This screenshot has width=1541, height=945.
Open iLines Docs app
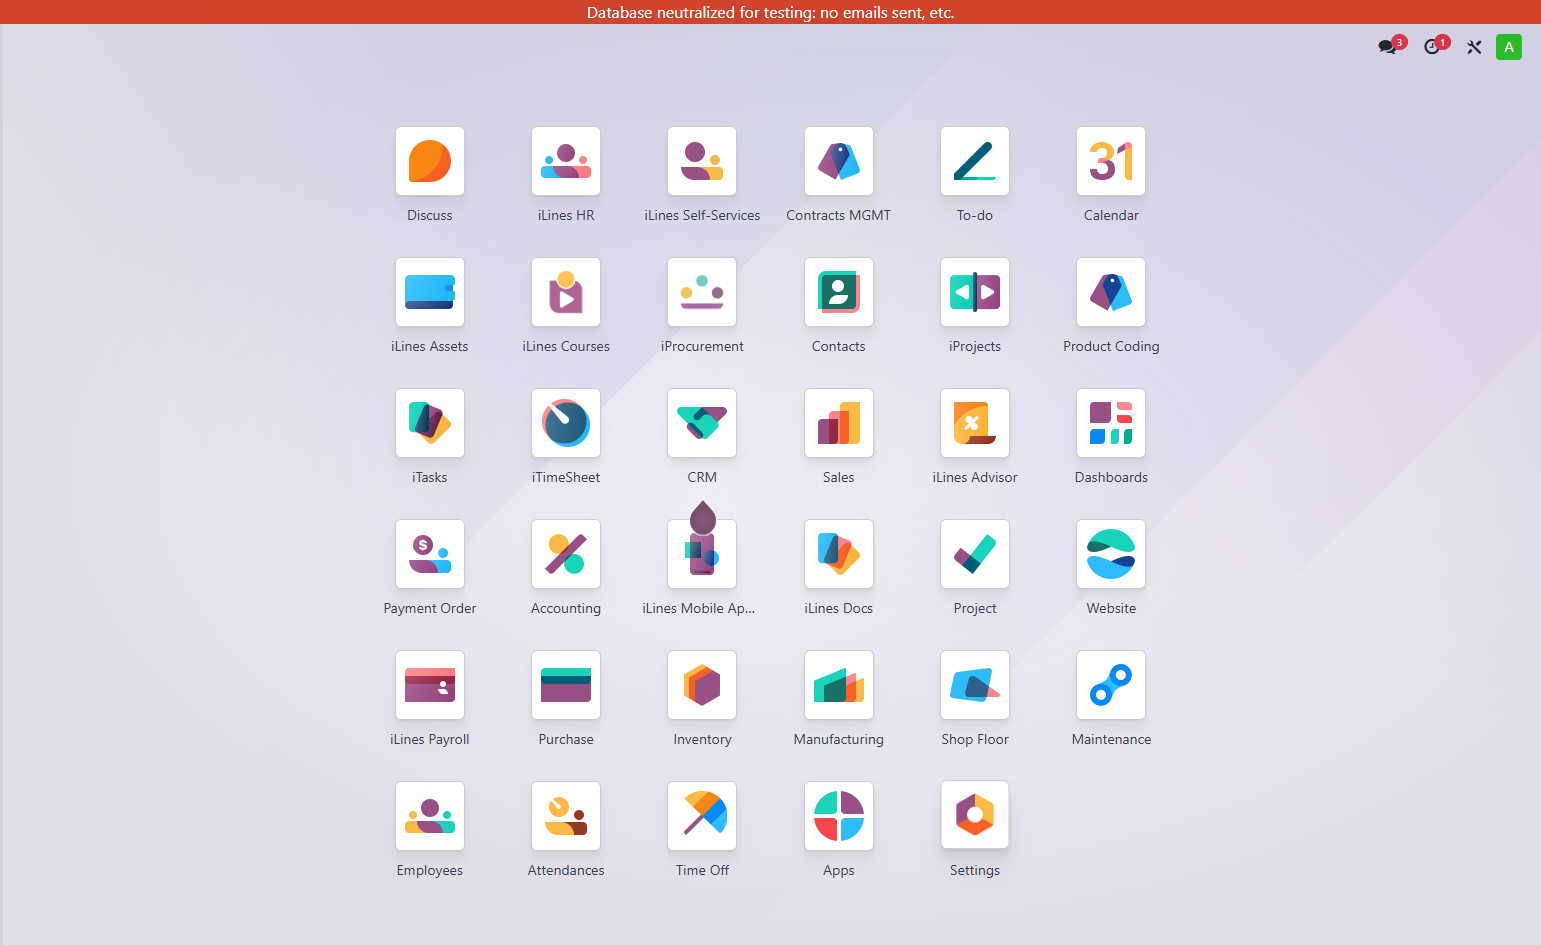pos(839,554)
